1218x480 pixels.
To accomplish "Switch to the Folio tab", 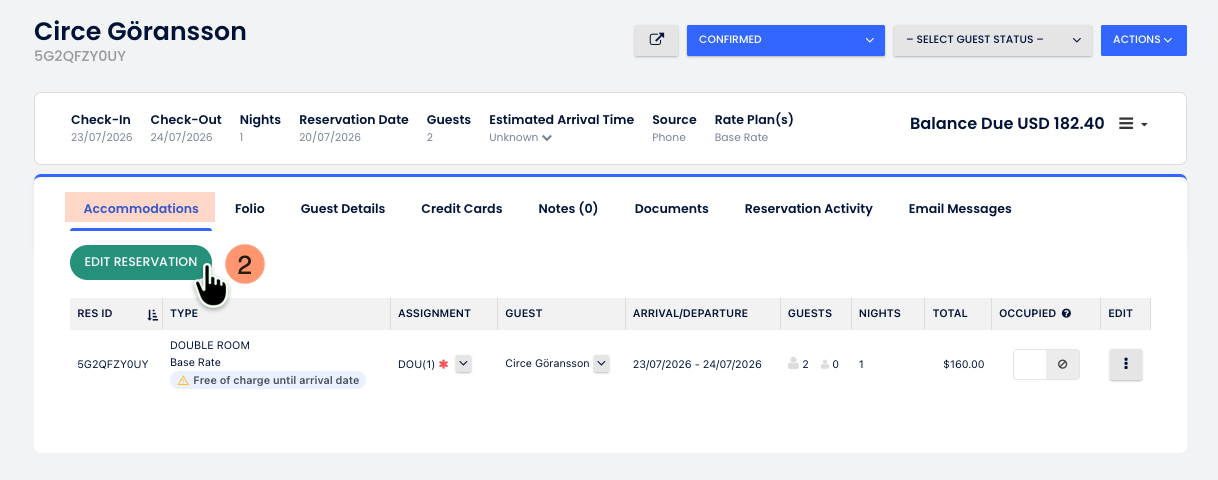I will click(250, 209).
